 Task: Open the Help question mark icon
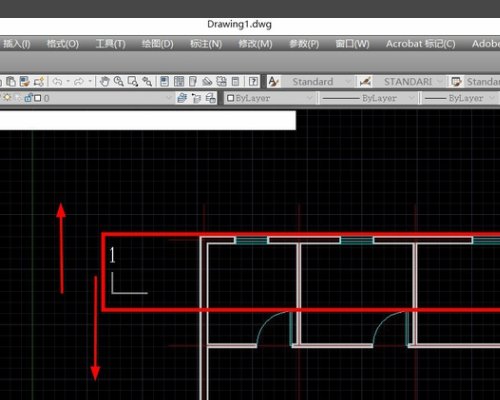[x=254, y=82]
